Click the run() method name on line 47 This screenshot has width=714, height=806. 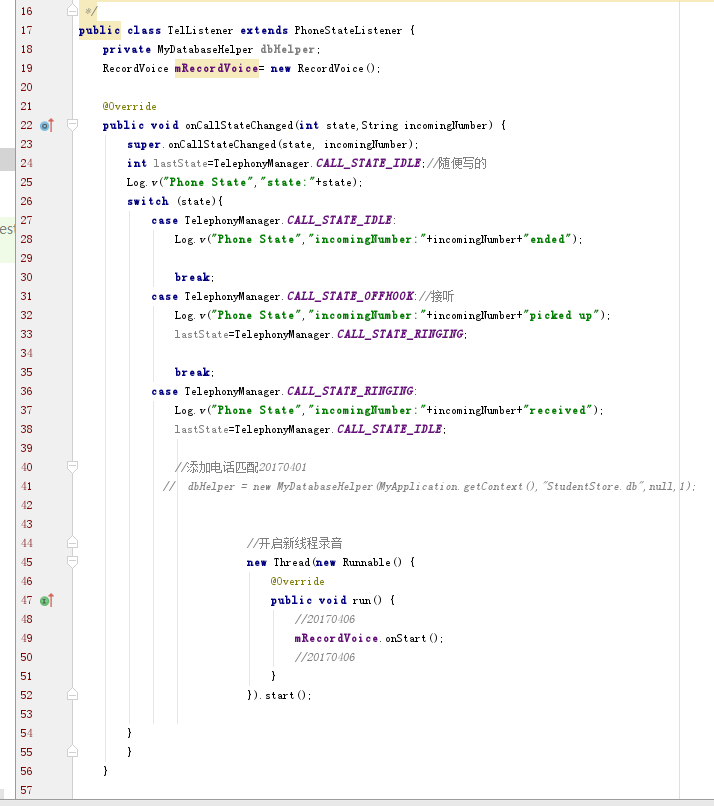click(x=367, y=600)
